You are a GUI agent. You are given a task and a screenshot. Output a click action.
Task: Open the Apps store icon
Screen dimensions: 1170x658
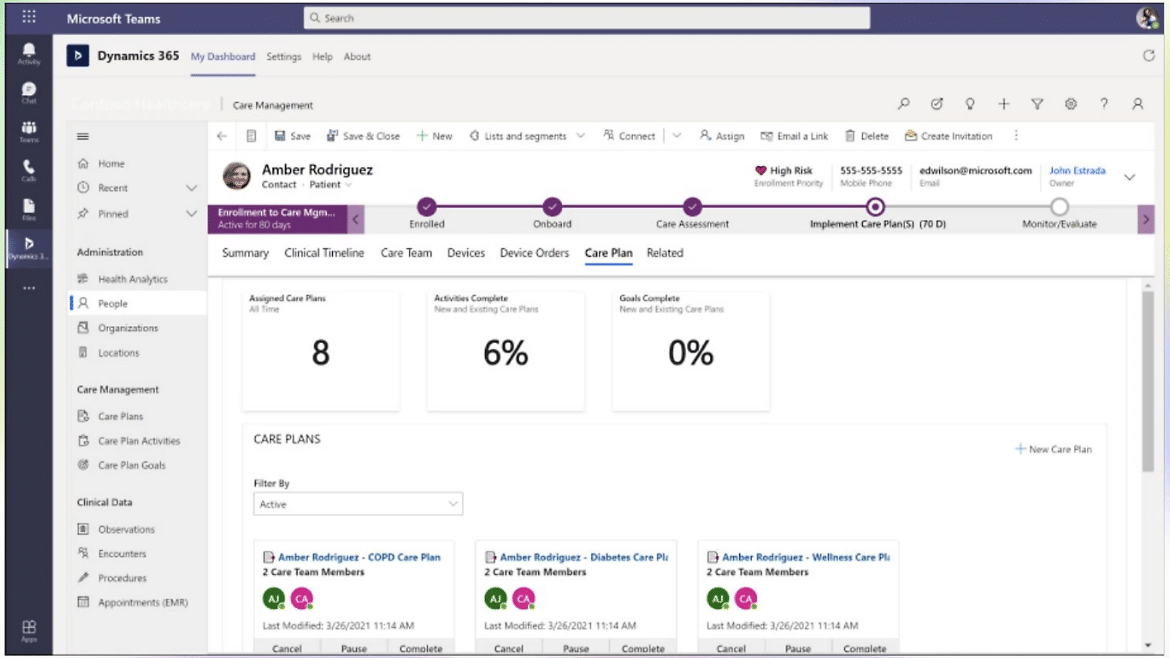pos(29,630)
